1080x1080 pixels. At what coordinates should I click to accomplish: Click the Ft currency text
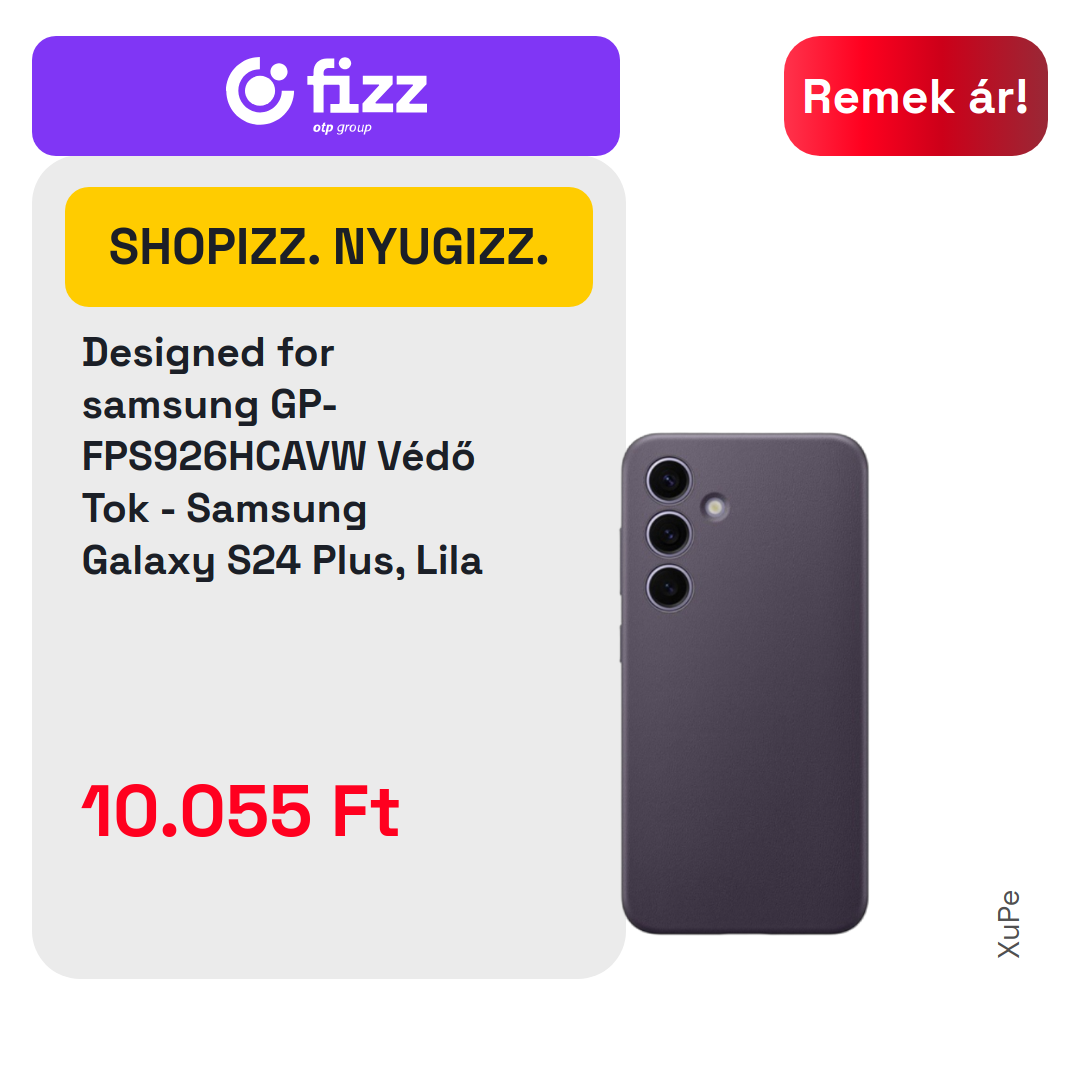coord(366,811)
